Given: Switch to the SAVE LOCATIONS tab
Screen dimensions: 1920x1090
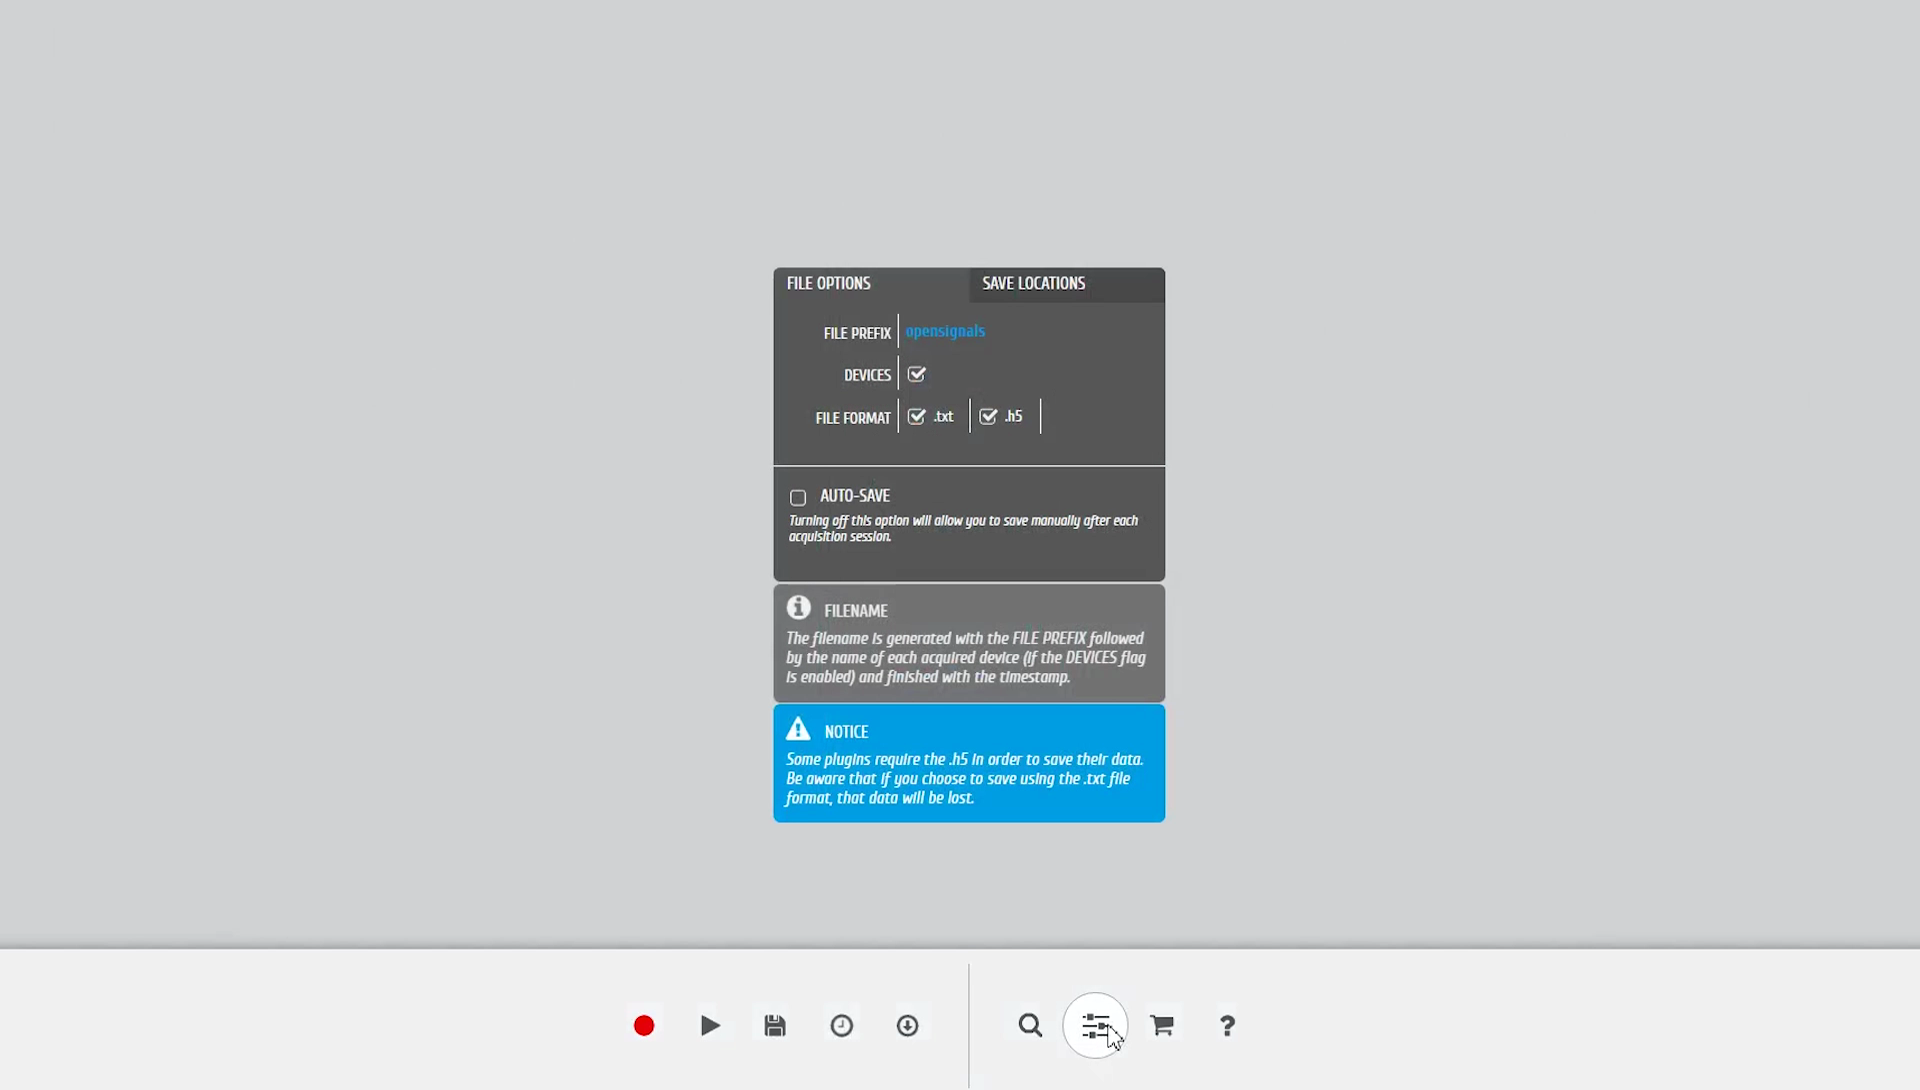Looking at the screenshot, I should click(x=1033, y=283).
